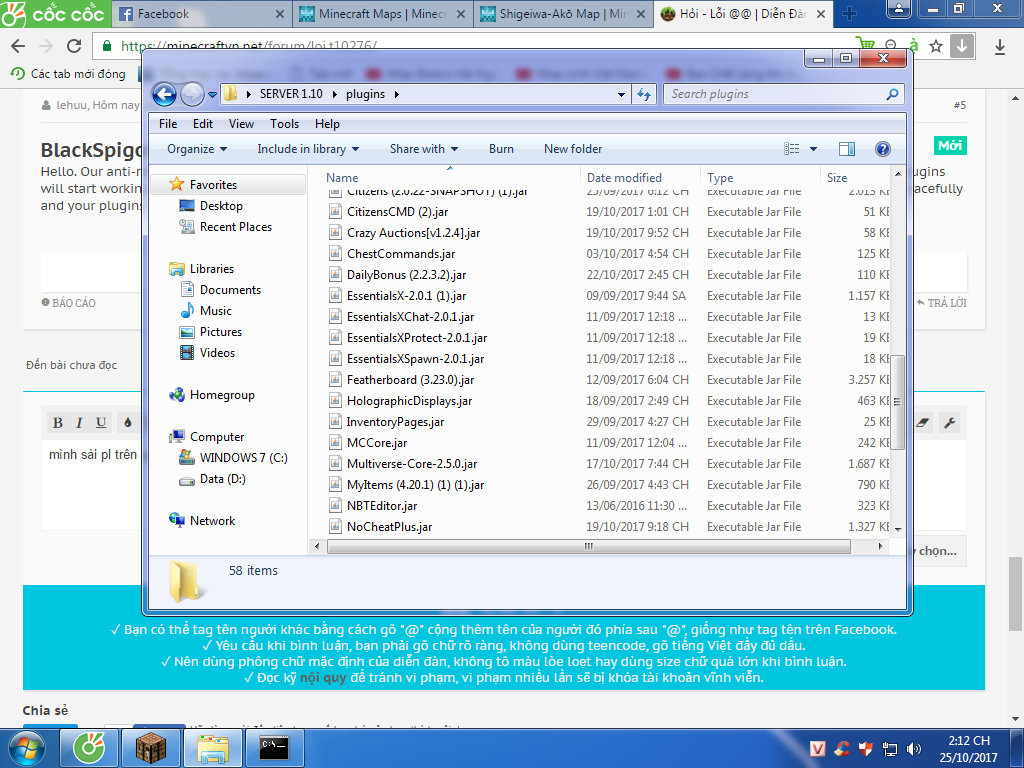Click the Search plugins input field
Screen dimensions: 1024x768
click(775, 94)
